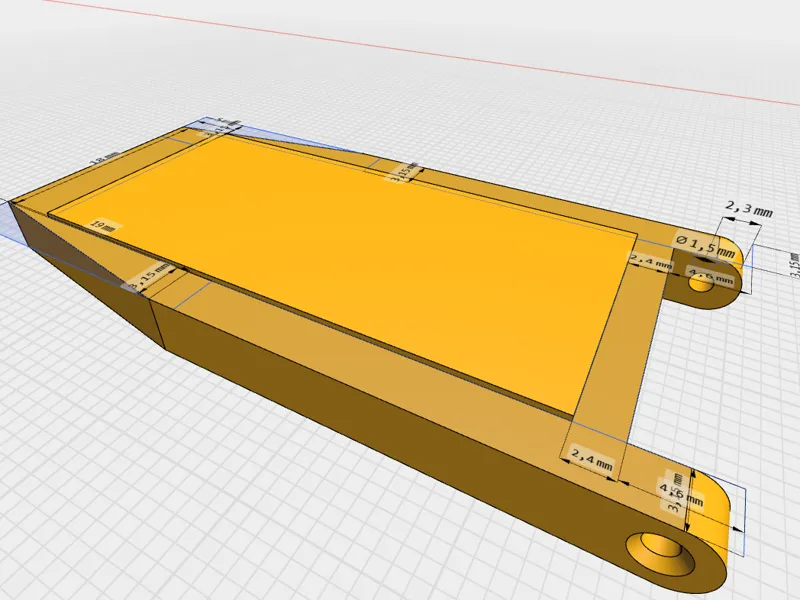Click the '18 mm' edge dimension label

point(105,159)
